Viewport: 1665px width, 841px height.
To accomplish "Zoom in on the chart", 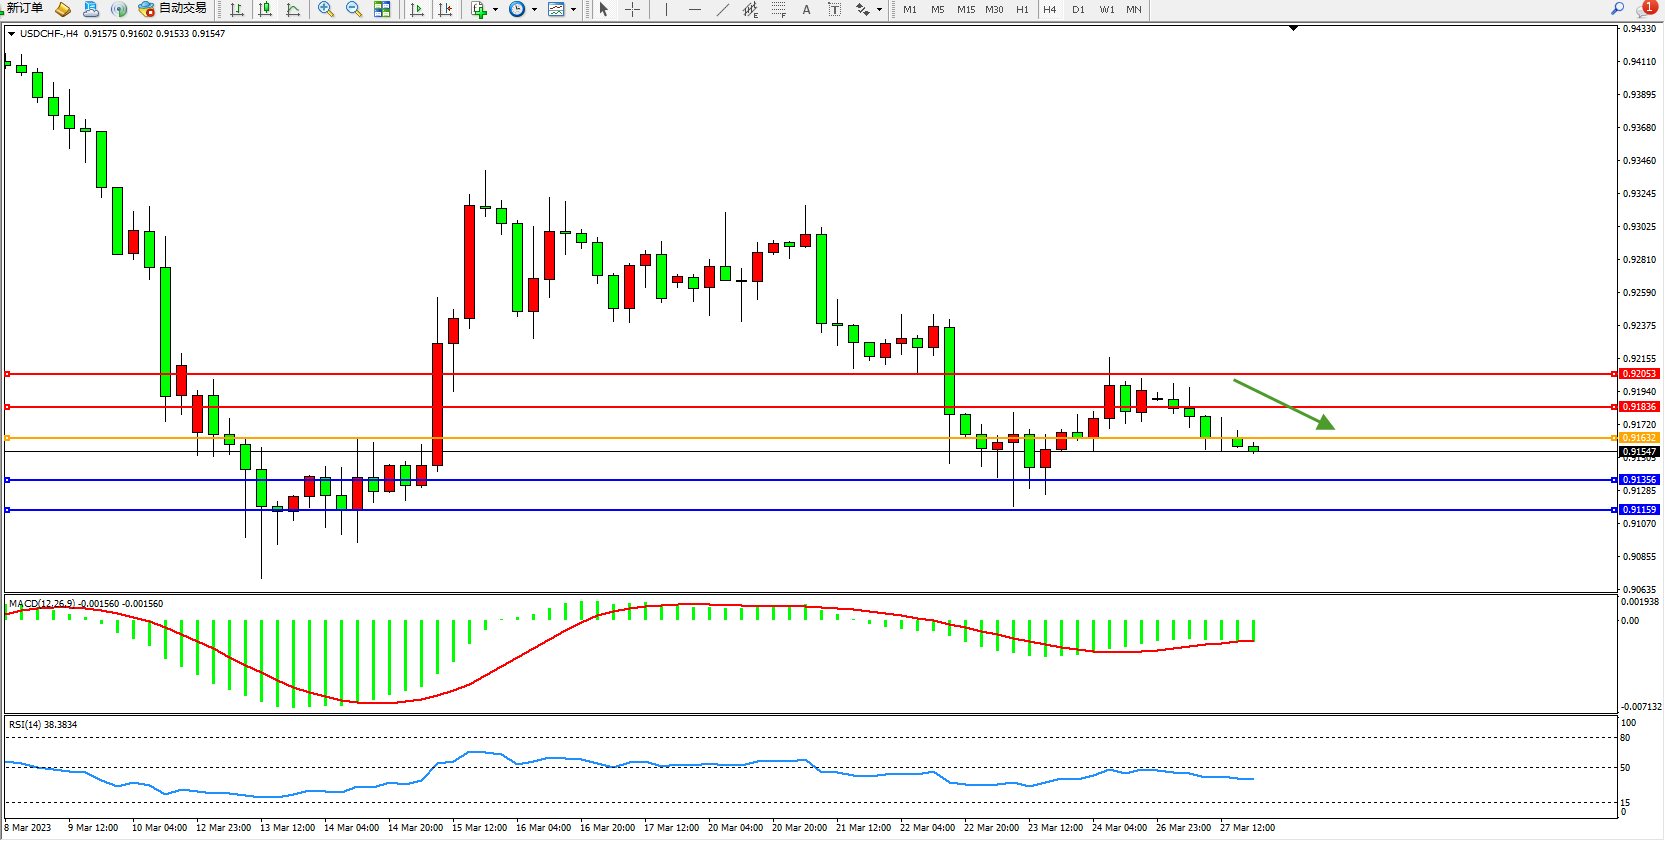I will pos(326,9).
